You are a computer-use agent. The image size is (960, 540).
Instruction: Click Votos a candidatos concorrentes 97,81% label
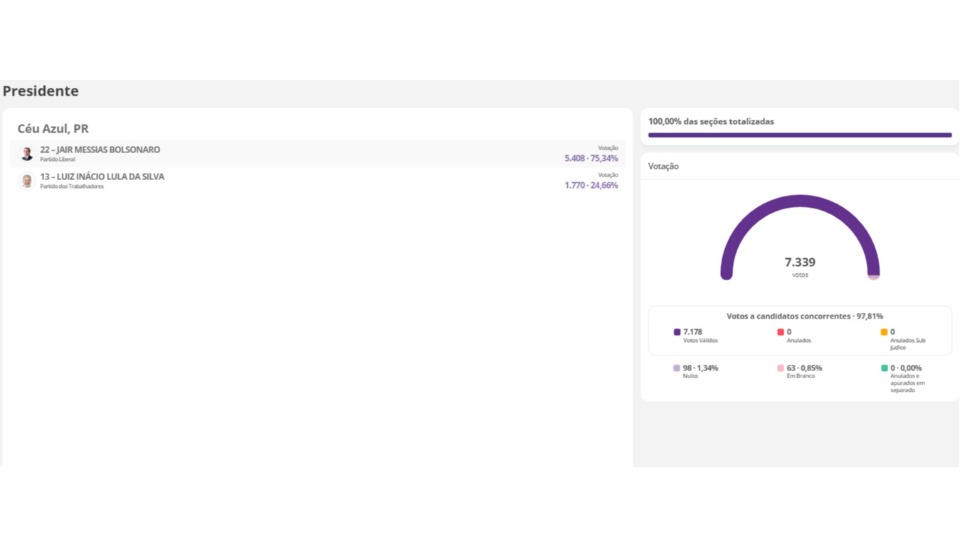(x=804, y=316)
